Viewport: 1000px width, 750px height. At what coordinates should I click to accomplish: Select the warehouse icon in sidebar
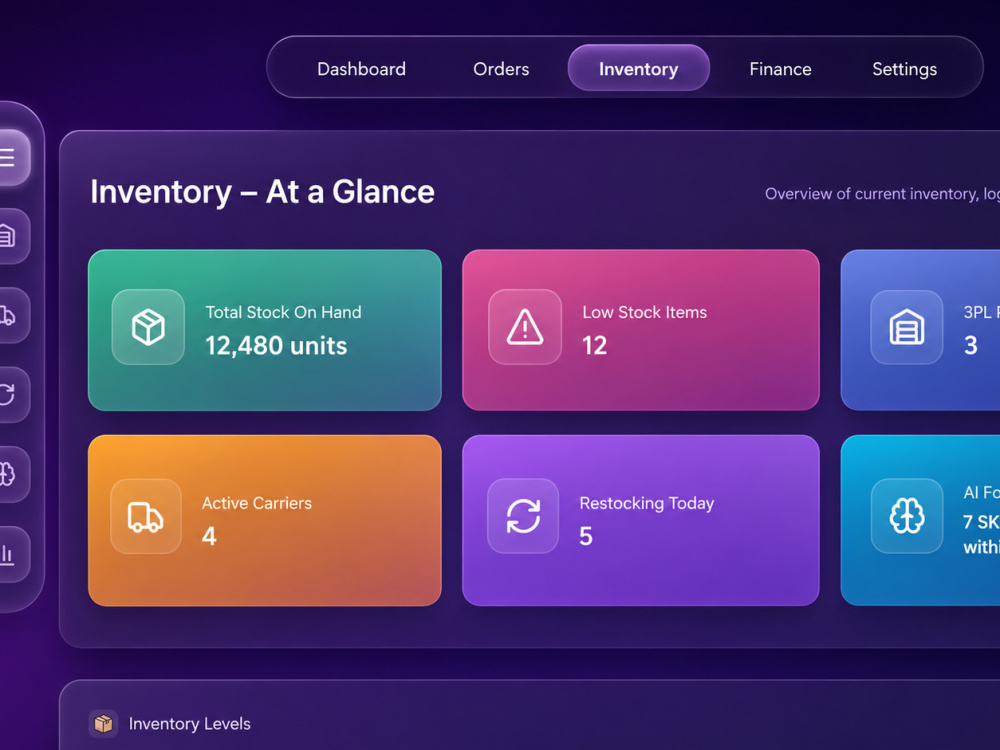(x=9, y=236)
